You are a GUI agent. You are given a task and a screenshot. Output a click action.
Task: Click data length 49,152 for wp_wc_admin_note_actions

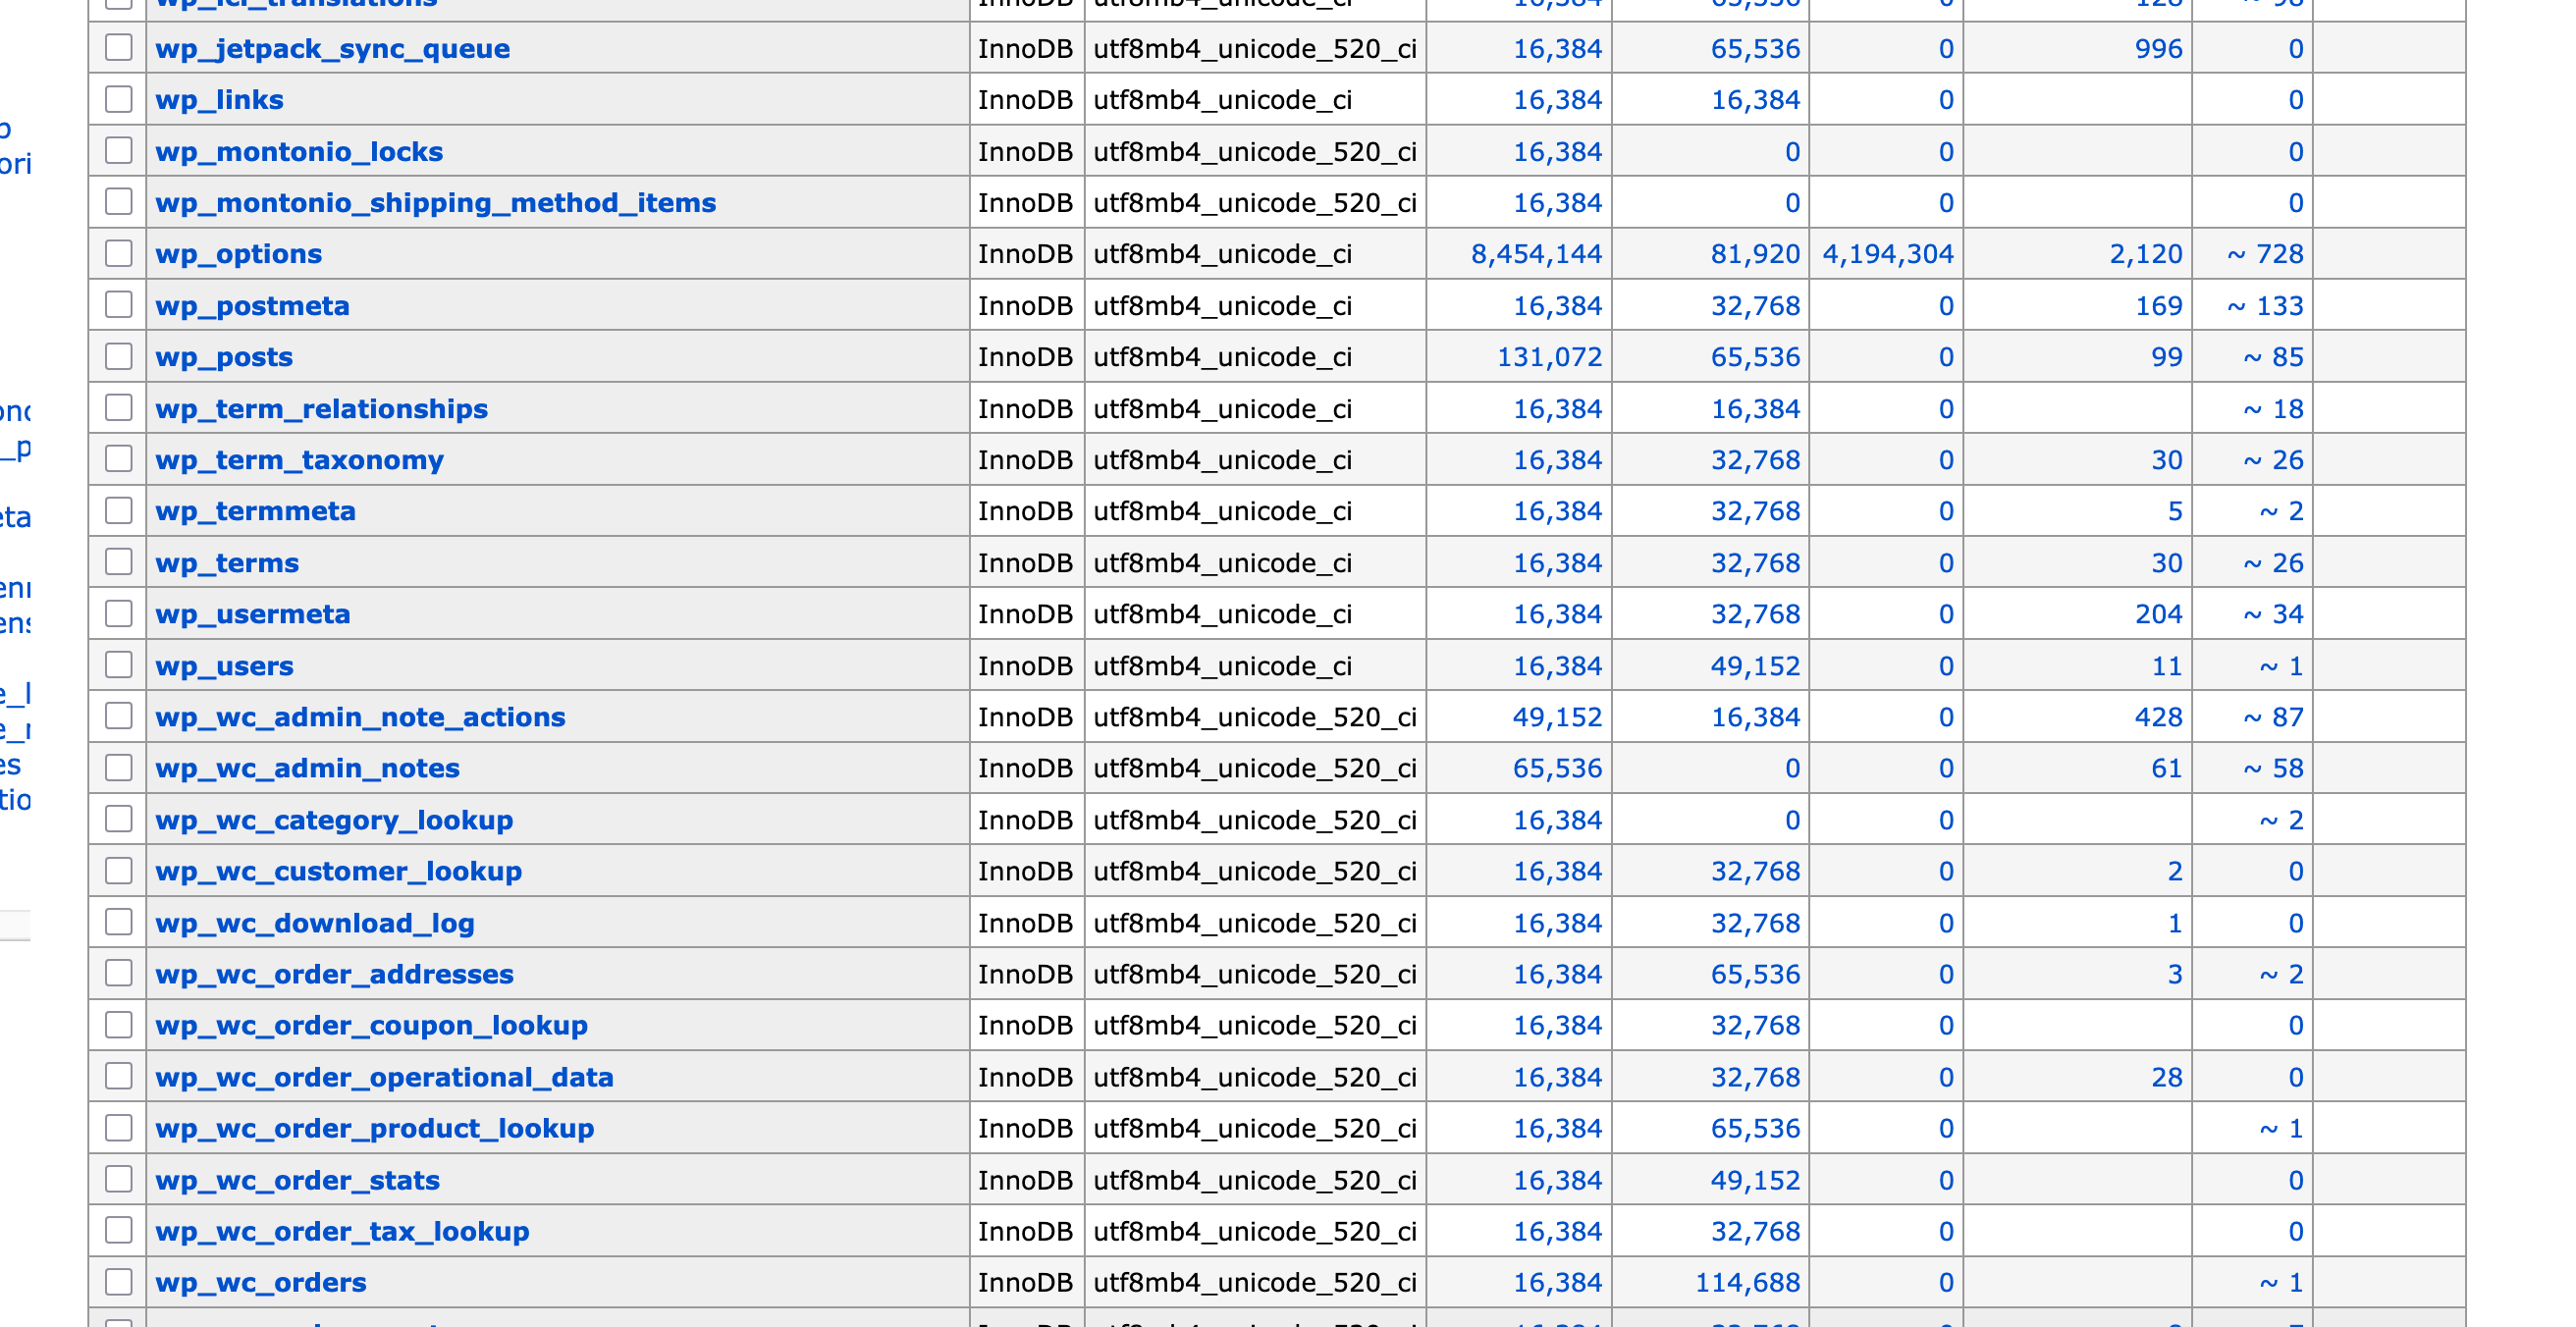pos(1557,717)
